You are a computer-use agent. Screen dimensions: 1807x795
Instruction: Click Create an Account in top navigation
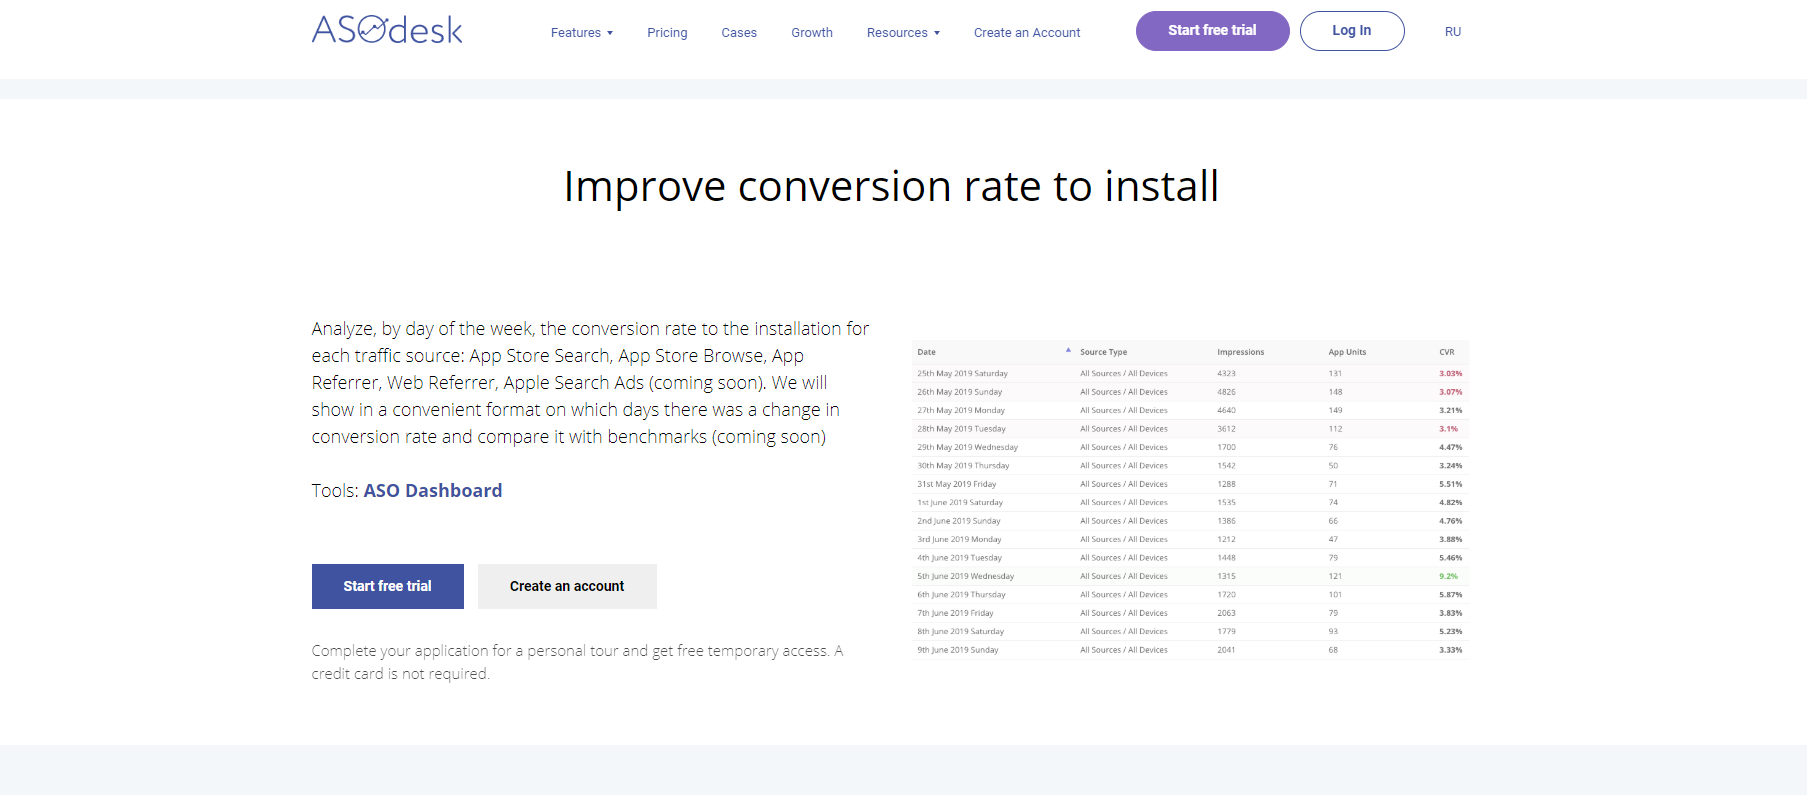[x=1027, y=33]
